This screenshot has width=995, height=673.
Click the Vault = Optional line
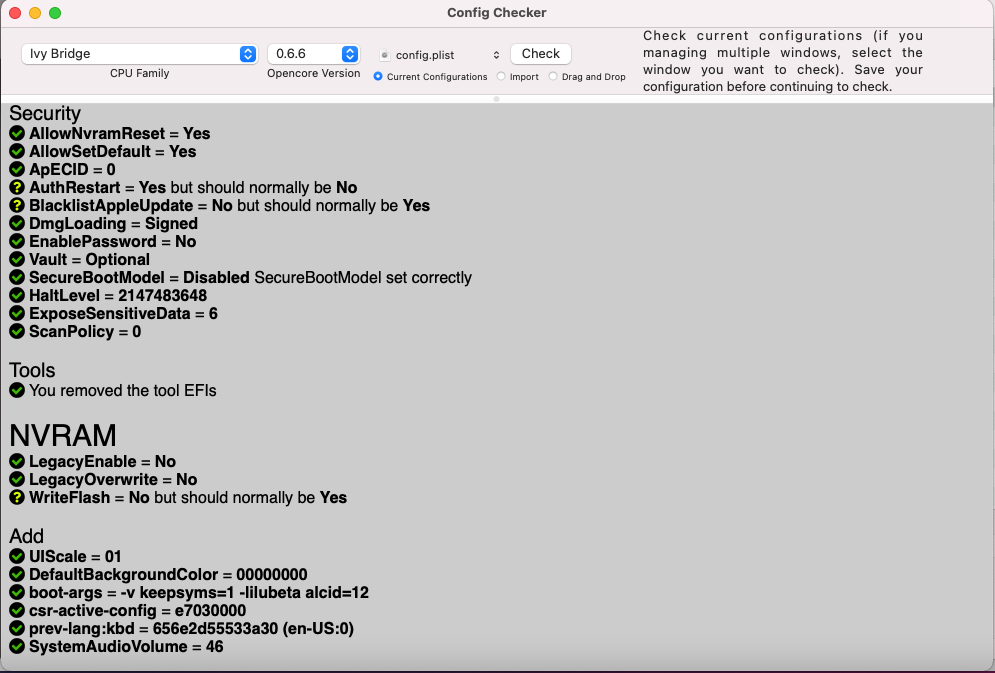89,259
